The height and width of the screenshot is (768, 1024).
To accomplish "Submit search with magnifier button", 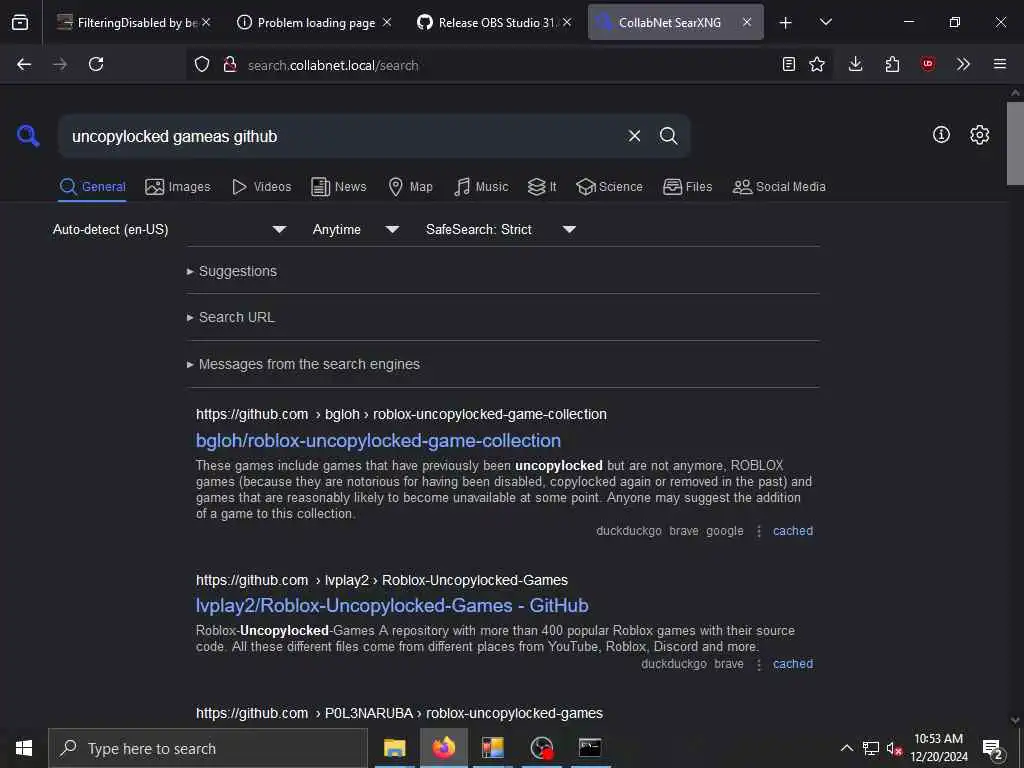I will pyautogui.click(x=668, y=136).
